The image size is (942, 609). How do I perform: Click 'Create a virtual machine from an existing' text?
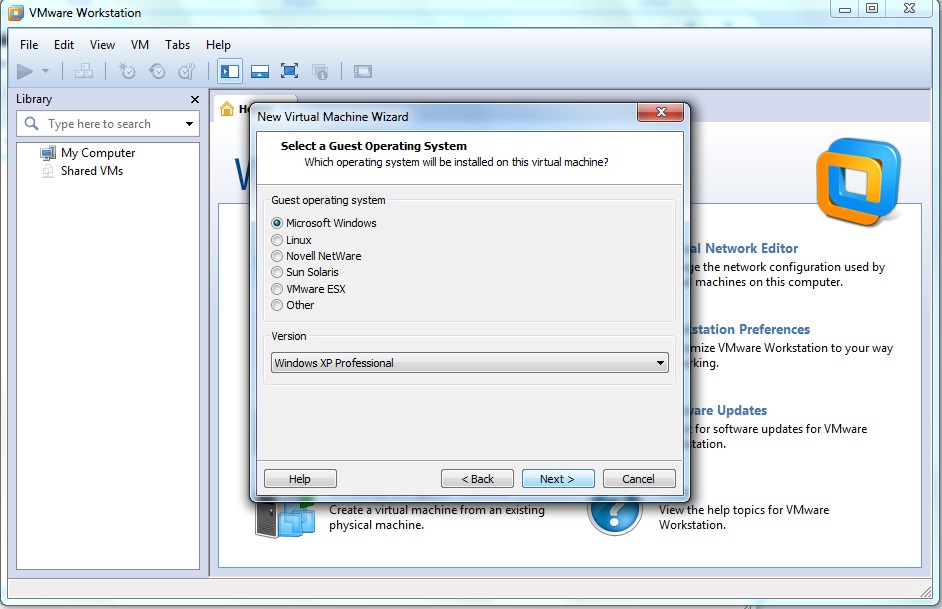tap(437, 510)
